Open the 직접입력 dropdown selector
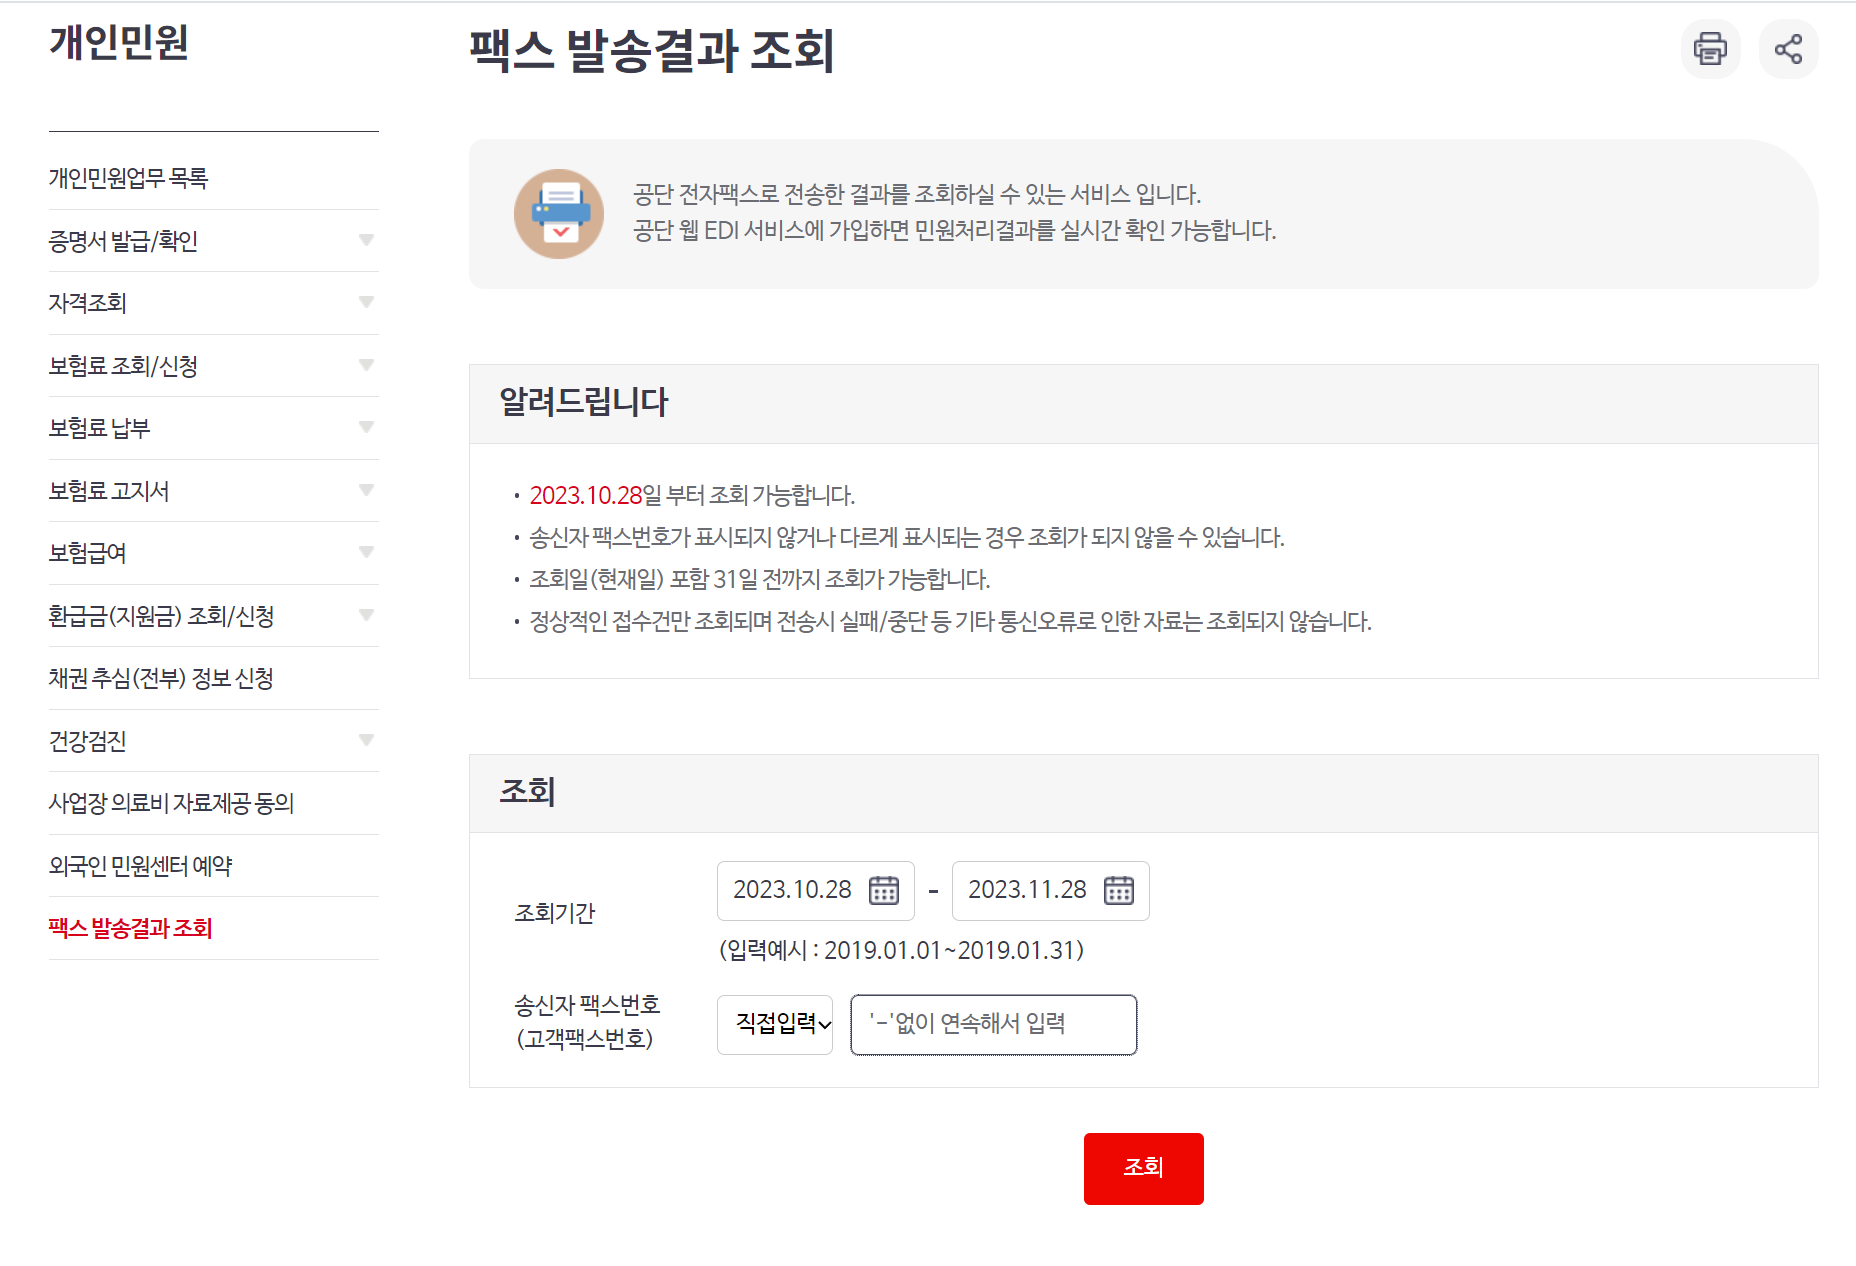 [774, 1024]
